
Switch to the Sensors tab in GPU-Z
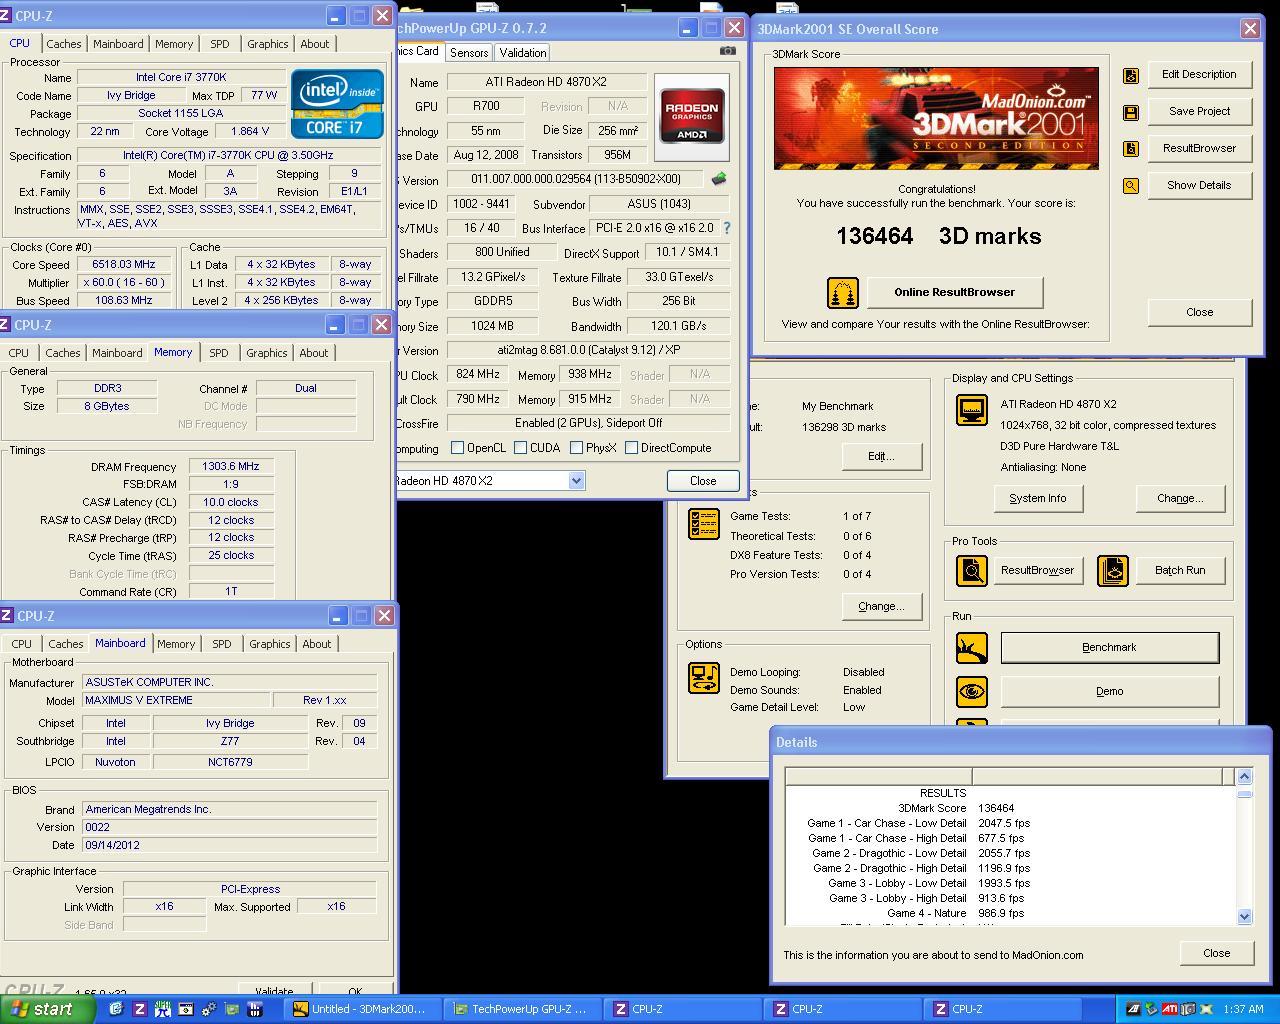tap(469, 53)
